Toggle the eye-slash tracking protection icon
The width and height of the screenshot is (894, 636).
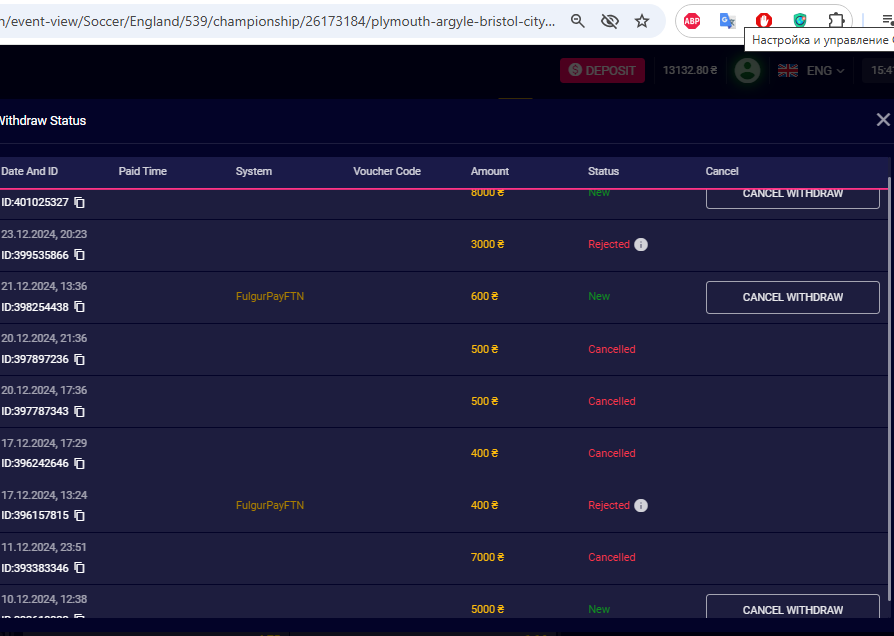[x=609, y=21]
